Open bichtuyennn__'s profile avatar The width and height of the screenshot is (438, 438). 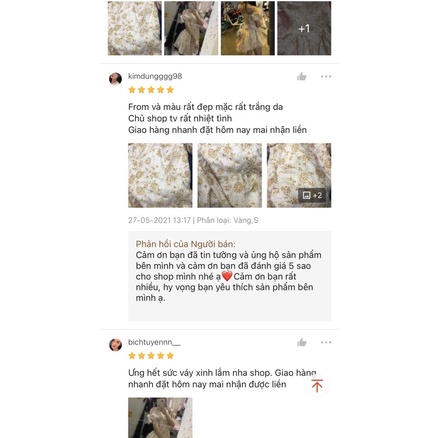coord(115,345)
